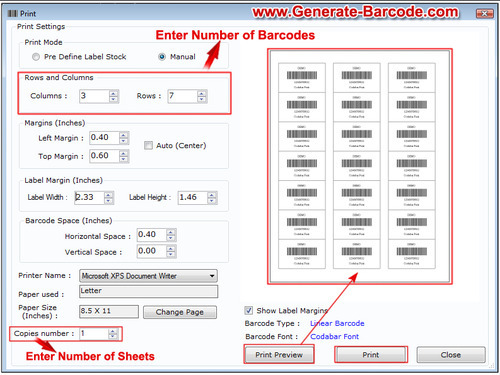Viewport: 500px width, 375px height.
Task: Toggle the Auto (Center) checkbox
Action: (x=148, y=145)
